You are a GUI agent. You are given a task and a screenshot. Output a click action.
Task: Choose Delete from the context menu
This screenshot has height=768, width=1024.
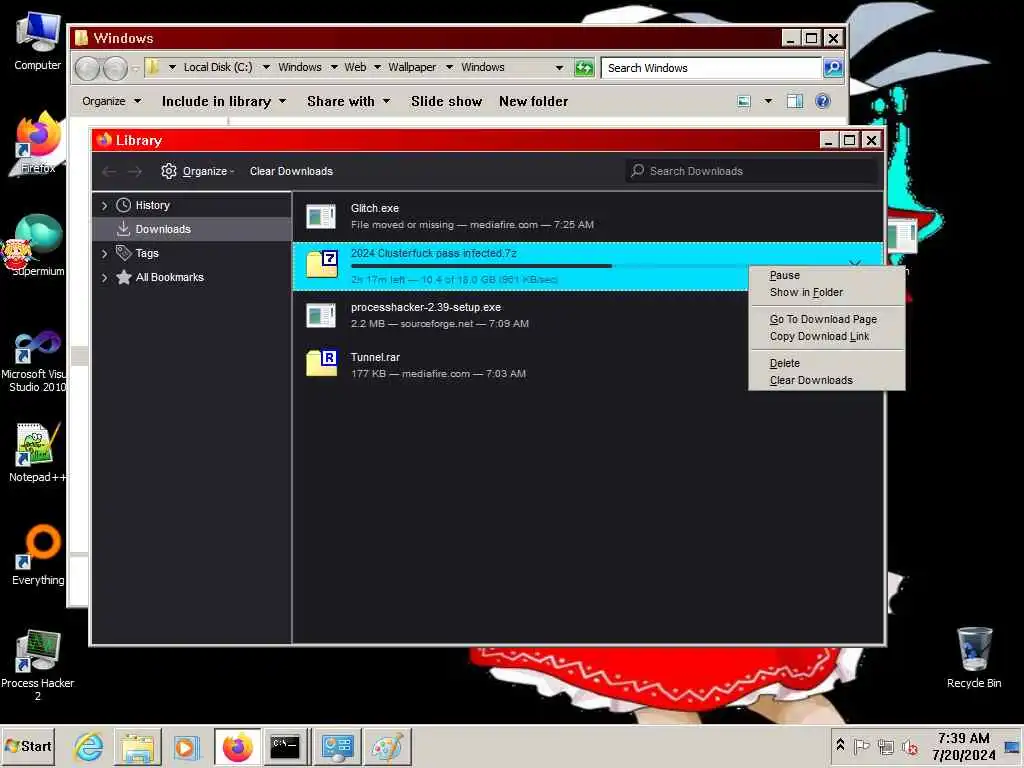[x=827, y=363]
